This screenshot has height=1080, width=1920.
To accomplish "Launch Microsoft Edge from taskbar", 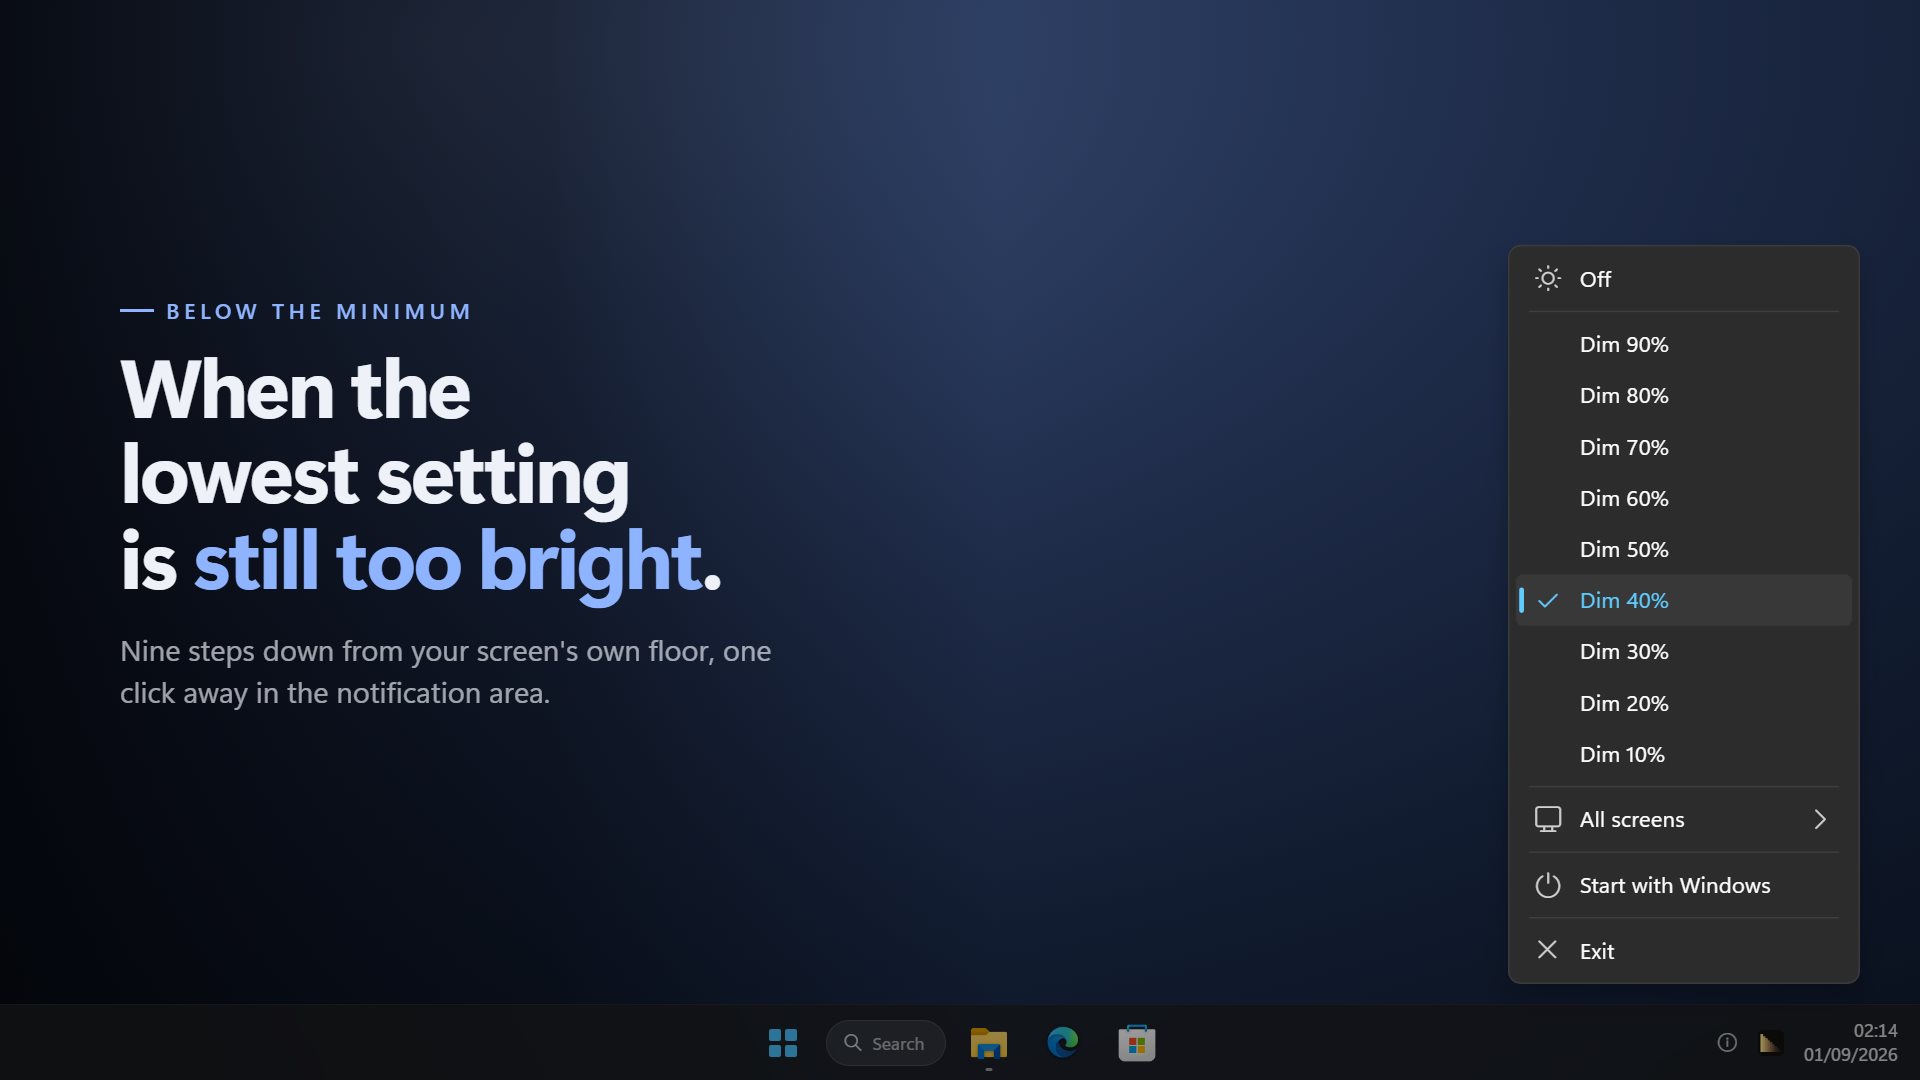I will (1063, 1043).
